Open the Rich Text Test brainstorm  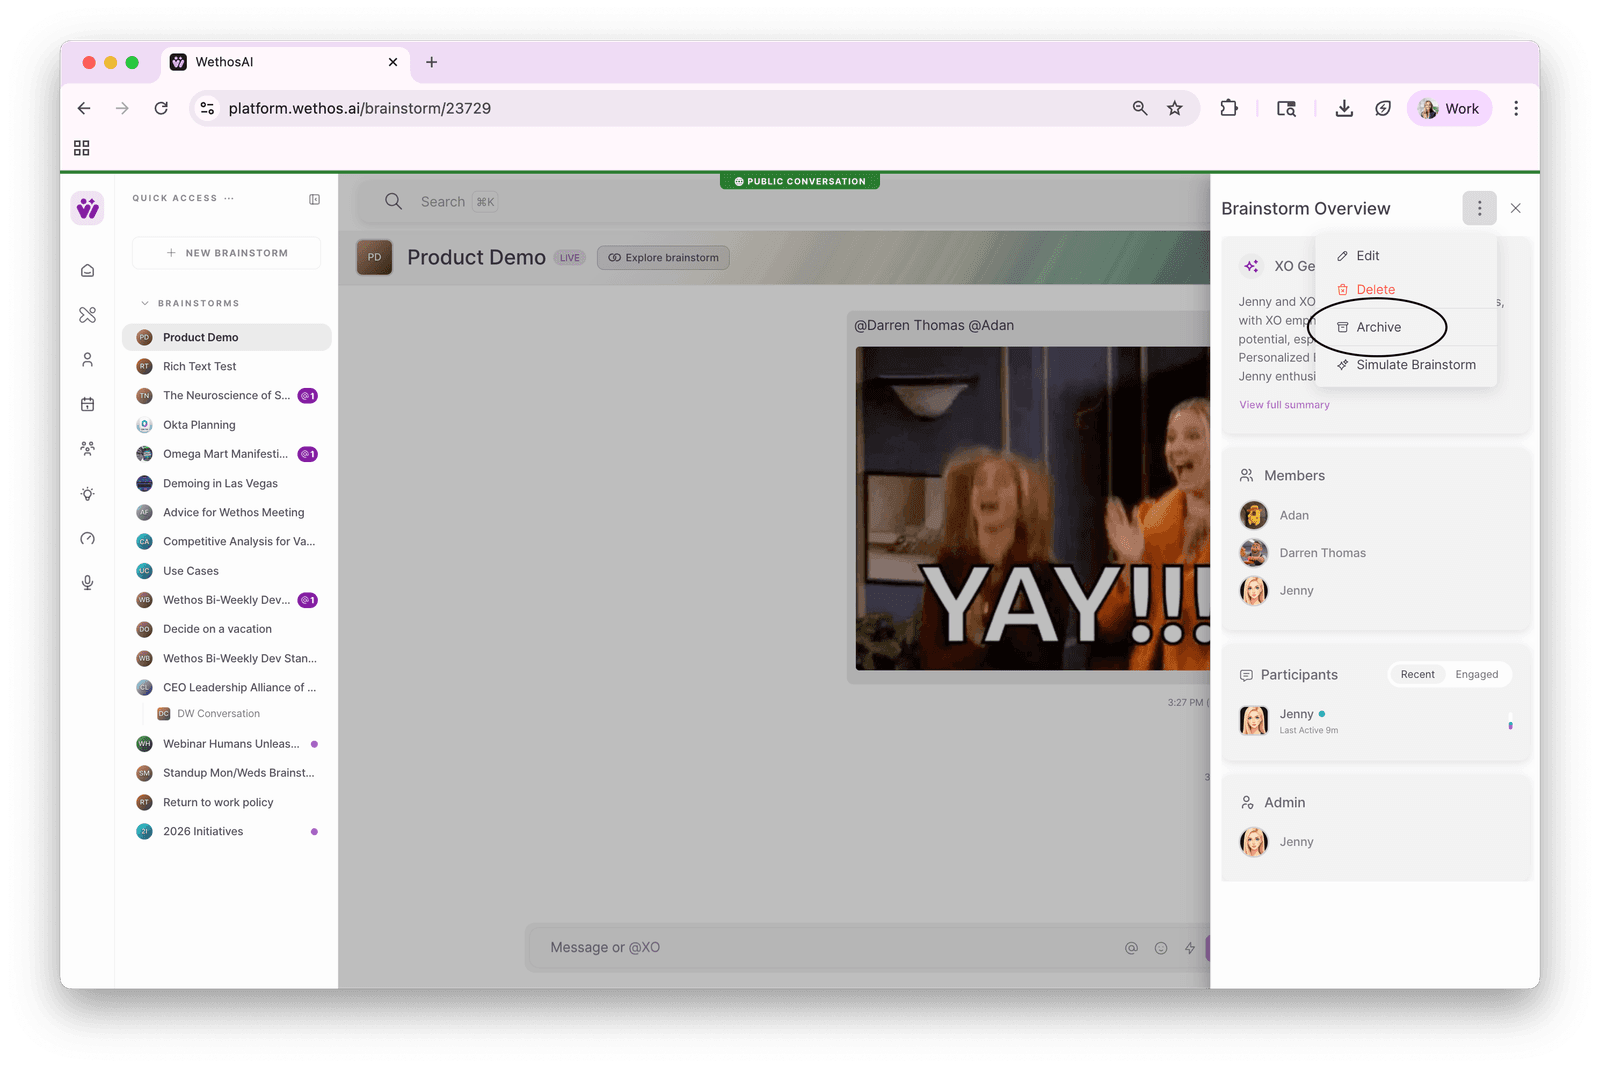(x=227, y=367)
